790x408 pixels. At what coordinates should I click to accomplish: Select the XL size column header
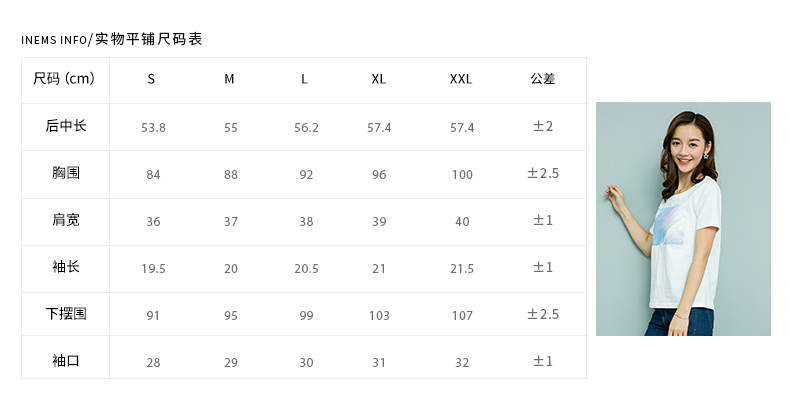tap(379, 79)
